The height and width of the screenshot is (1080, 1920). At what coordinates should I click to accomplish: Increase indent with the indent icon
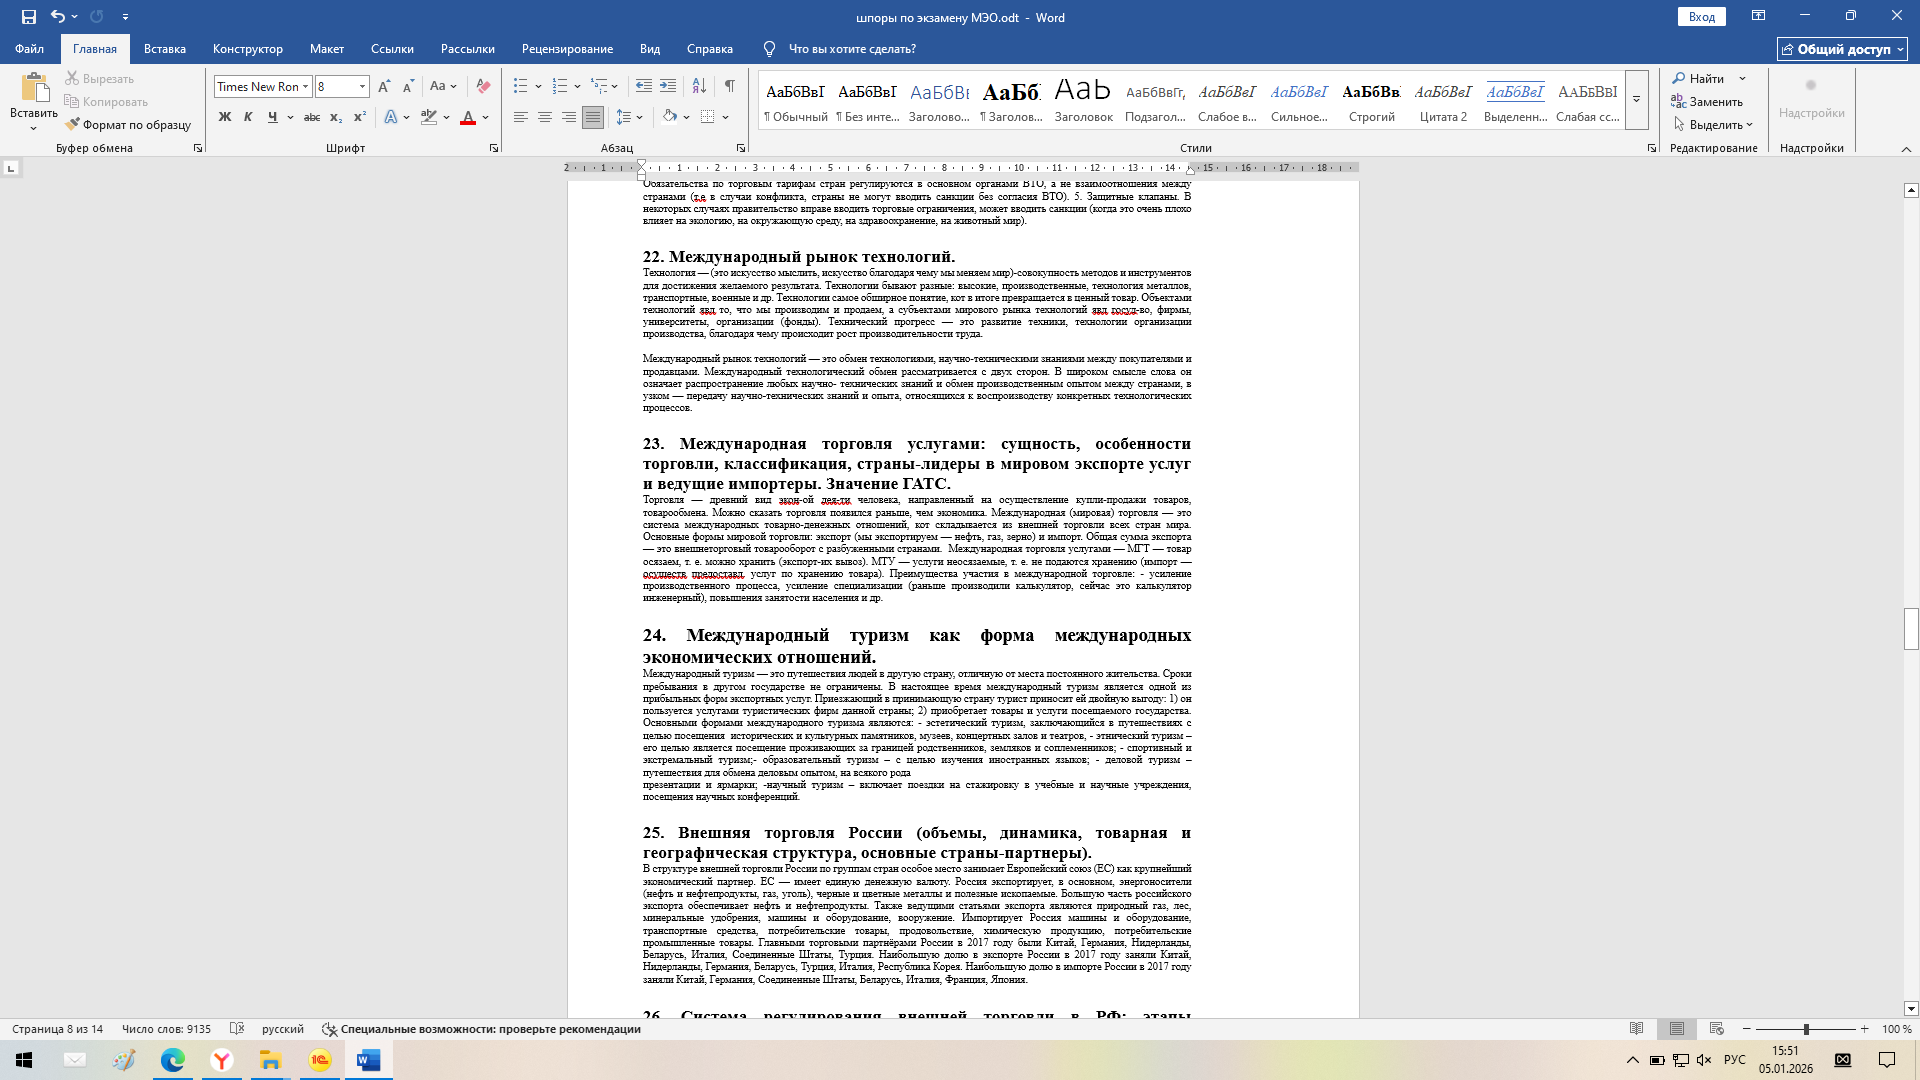[668, 86]
